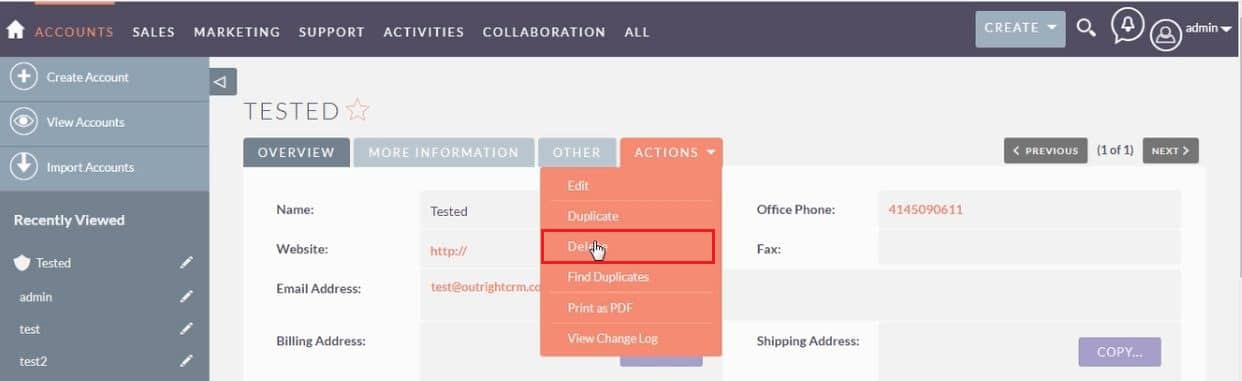Open office phone number 4145090611 link
Screen dimensions: 1242x381
(x=925, y=210)
